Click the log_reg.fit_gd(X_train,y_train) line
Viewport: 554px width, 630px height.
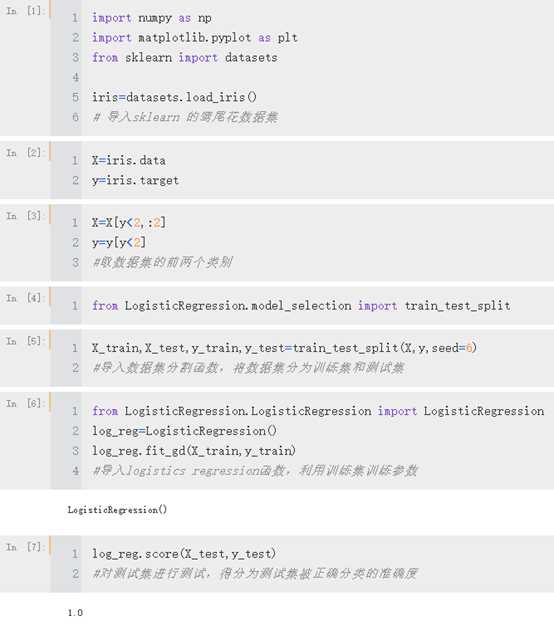[194, 451]
